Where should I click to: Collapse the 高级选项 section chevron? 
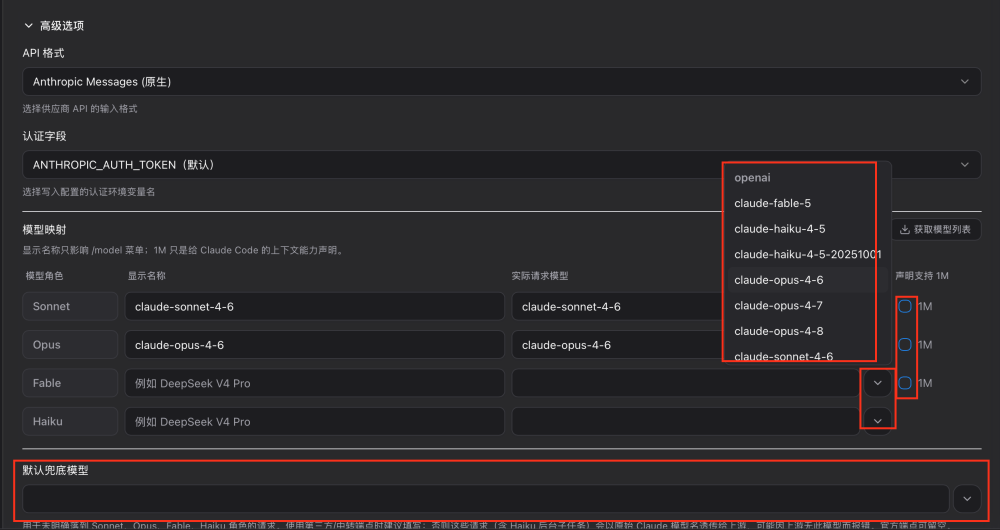[x=28, y=26]
